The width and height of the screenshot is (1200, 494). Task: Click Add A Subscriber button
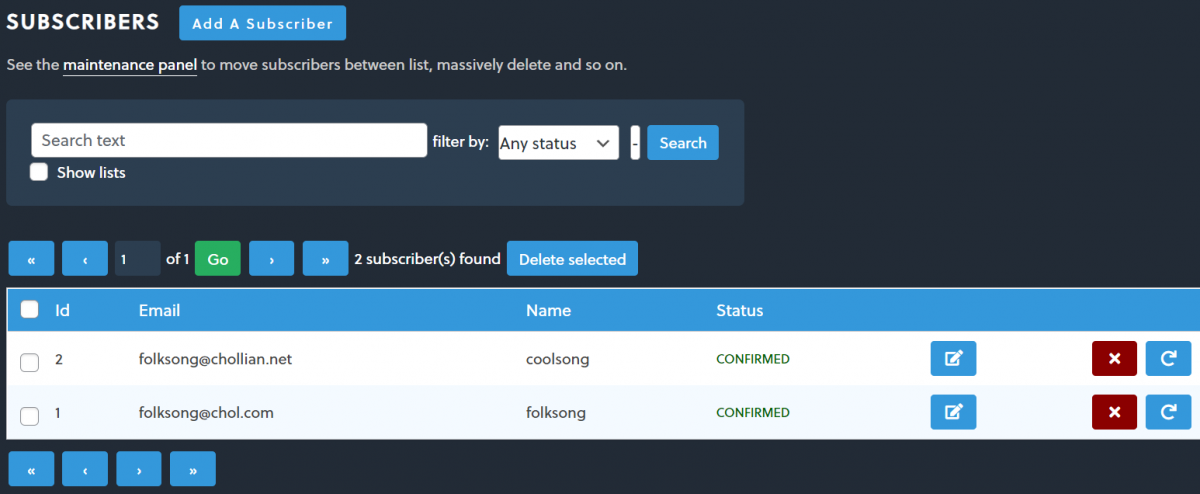pos(262,23)
